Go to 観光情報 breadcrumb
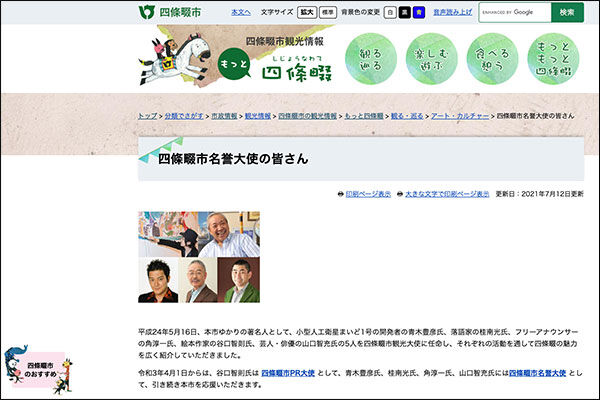 258,116
